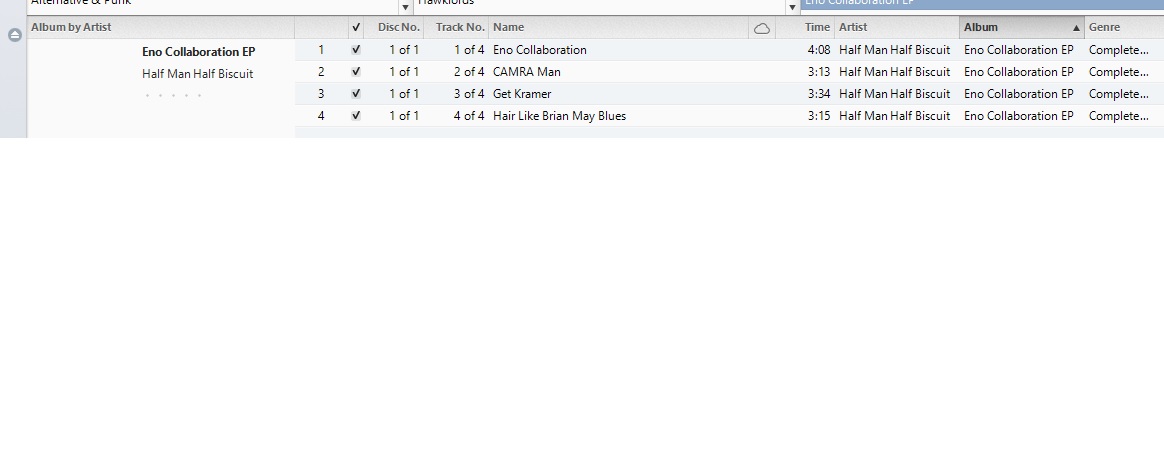Image resolution: width=1164 pixels, height=460 pixels.
Task: Click the sort direction arrow in Album header
Action: point(1076,27)
